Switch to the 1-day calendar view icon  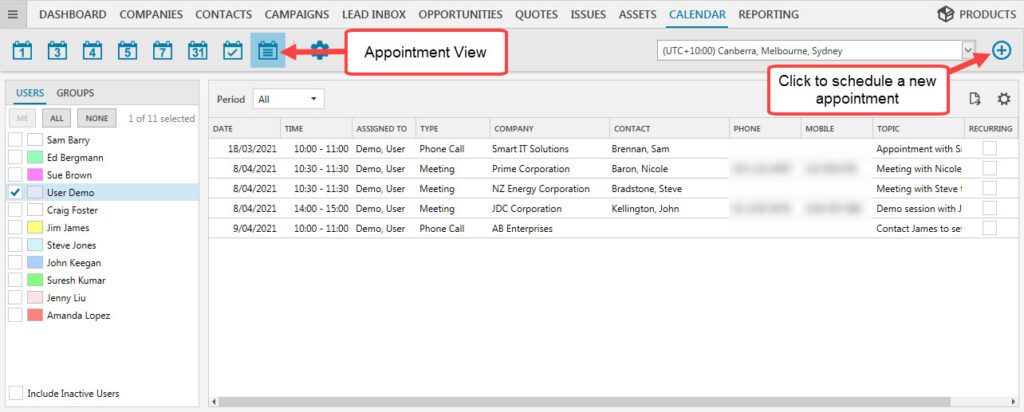24,50
